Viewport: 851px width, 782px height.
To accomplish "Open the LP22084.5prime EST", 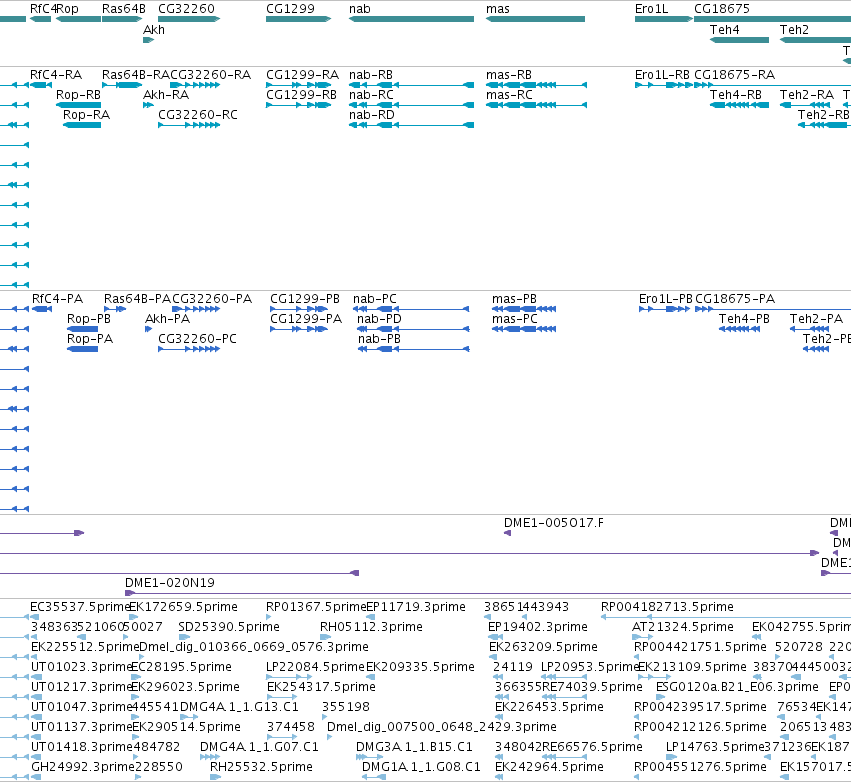I will coord(289,677).
